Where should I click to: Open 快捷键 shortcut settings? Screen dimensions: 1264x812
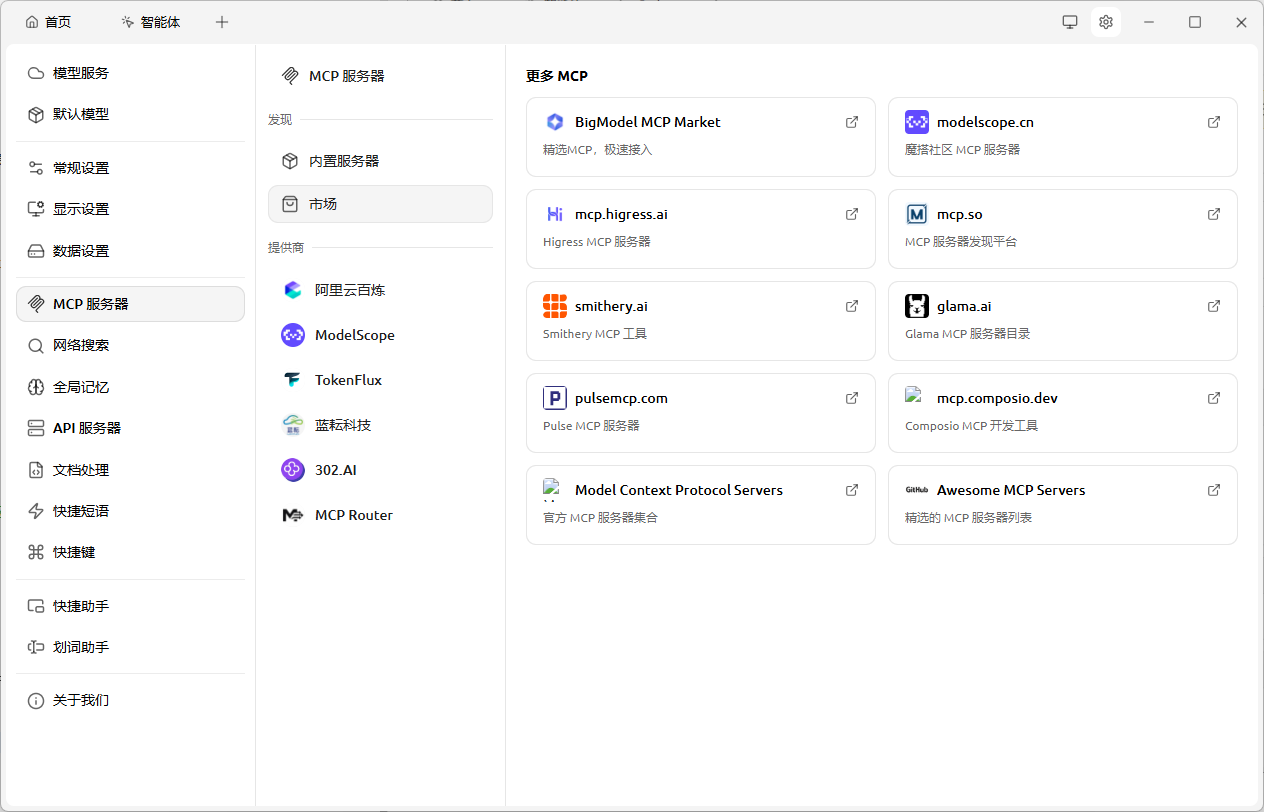(x=73, y=552)
